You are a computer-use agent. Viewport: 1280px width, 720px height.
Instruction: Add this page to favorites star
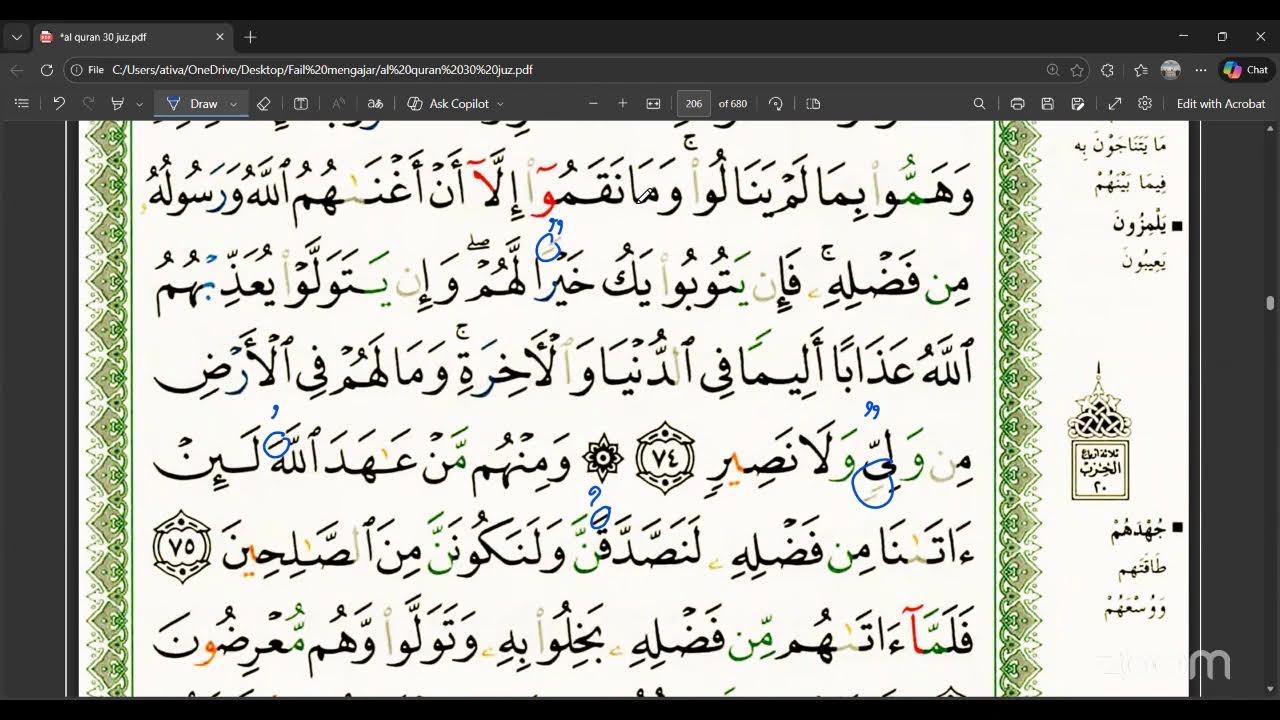pos(1077,70)
